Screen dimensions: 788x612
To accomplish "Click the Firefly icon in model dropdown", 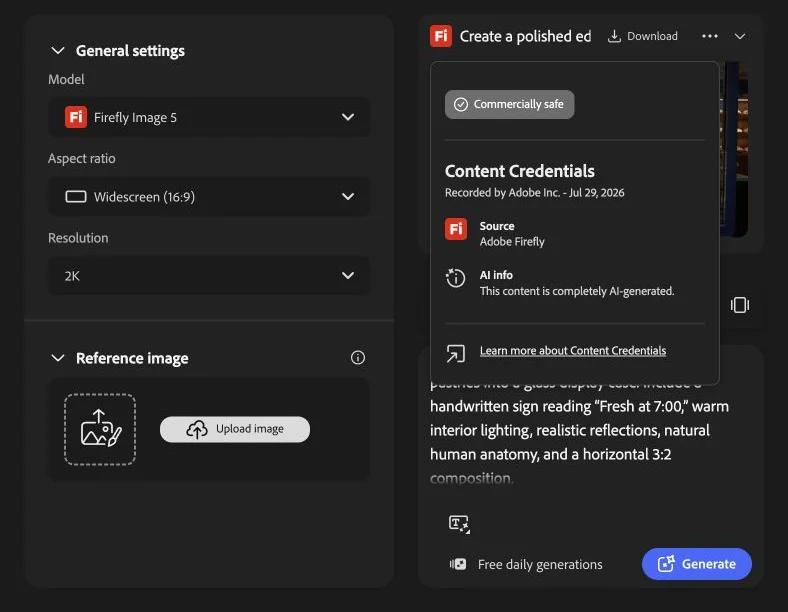I will tap(76, 117).
